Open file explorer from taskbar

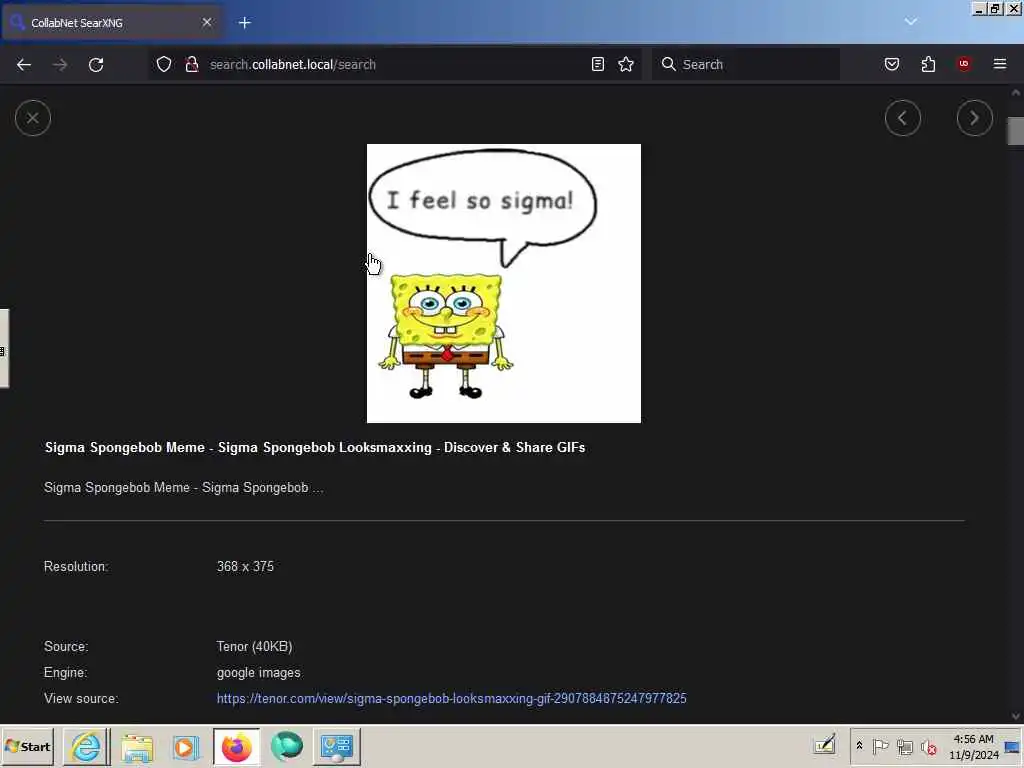136,746
